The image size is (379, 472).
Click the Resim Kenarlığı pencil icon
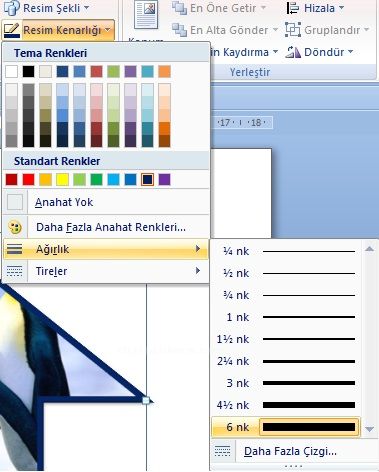tap(11, 30)
